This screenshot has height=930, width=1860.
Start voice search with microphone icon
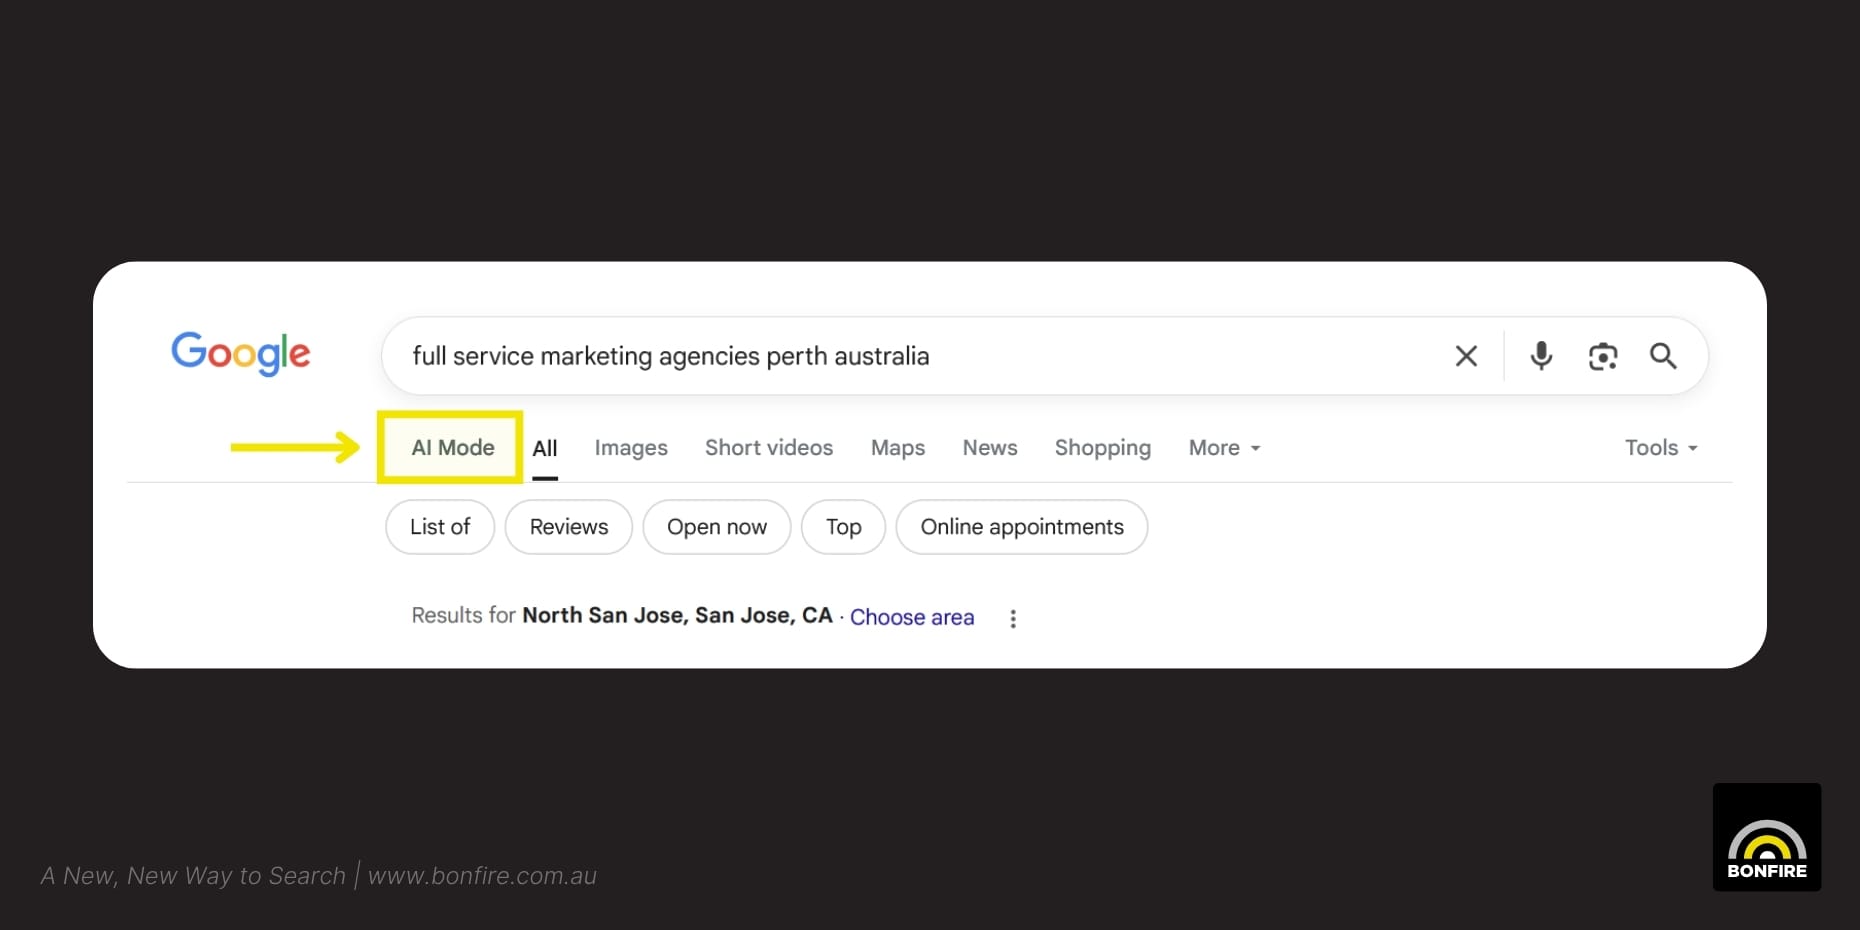[x=1541, y=356]
